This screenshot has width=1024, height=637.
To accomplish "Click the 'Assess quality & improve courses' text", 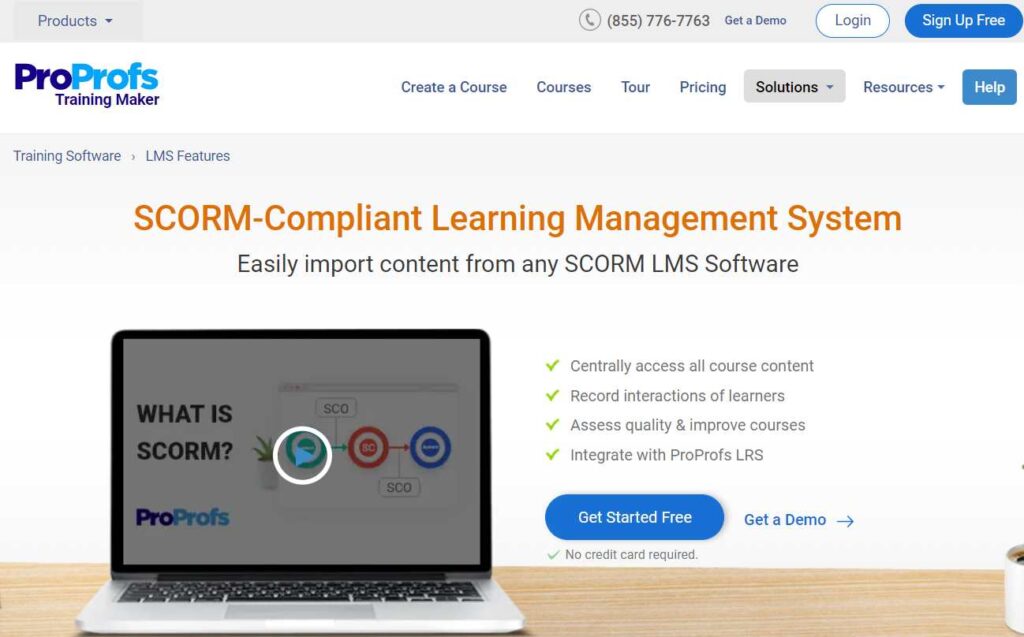I will (x=688, y=425).
